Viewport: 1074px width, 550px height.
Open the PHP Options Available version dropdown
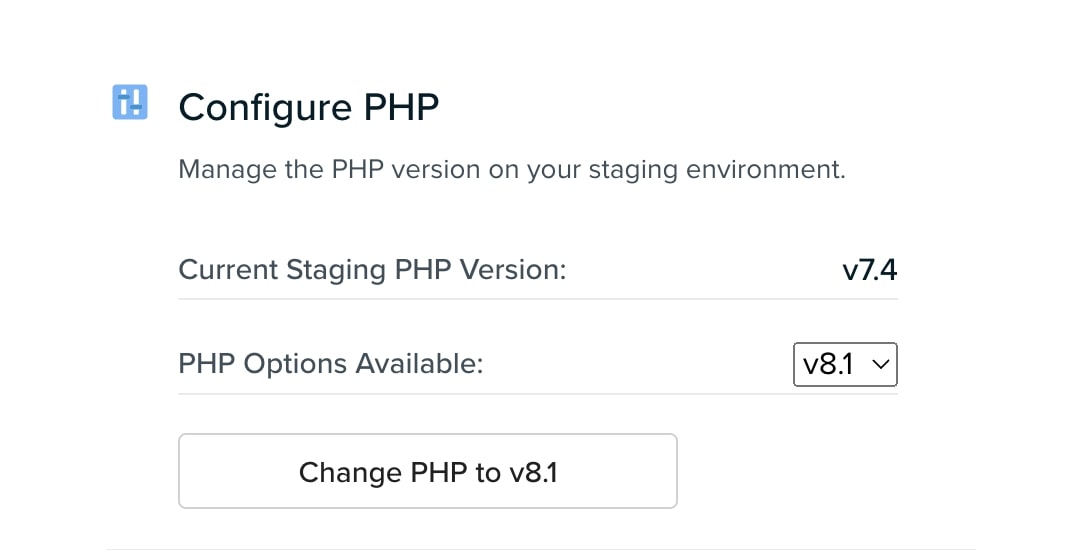845,364
